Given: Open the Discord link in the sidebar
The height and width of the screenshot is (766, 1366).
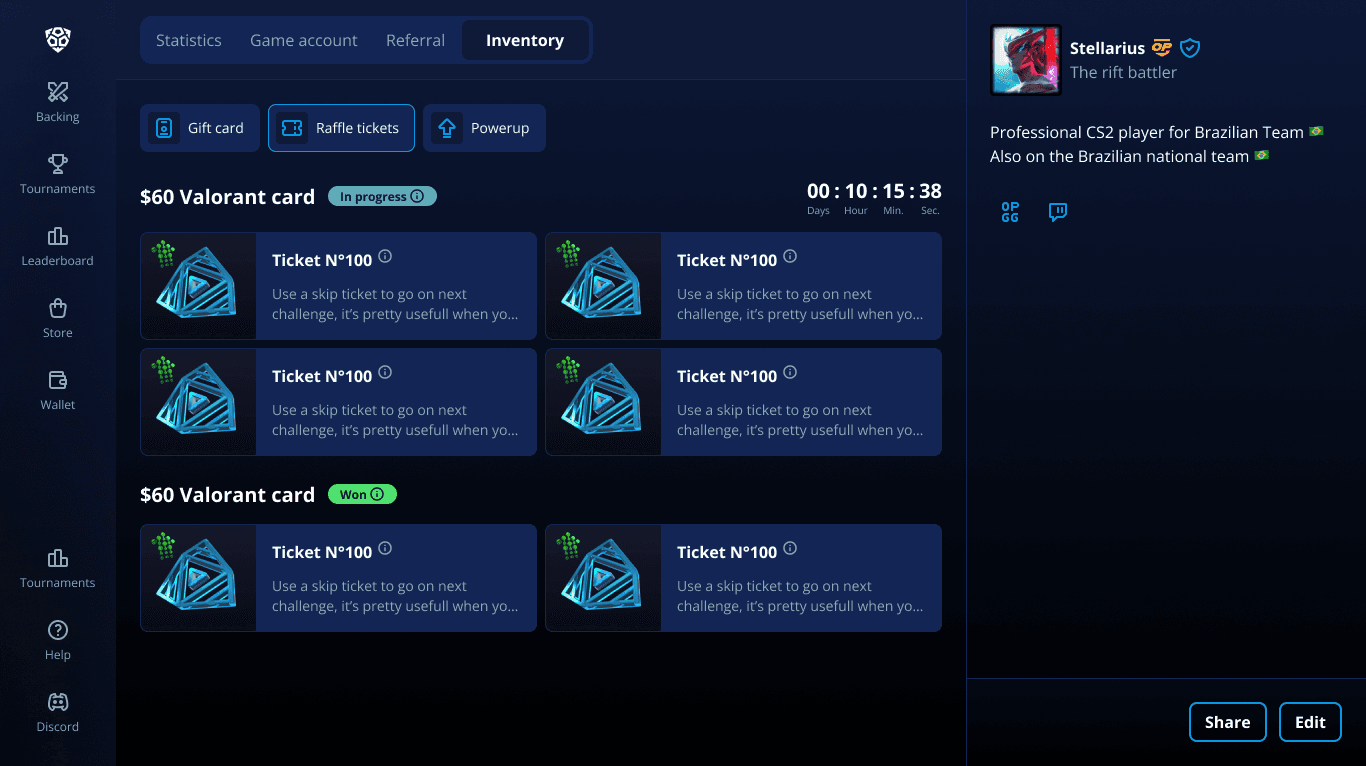Looking at the screenshot, I should pyautogui.click(x=58, y=713).
